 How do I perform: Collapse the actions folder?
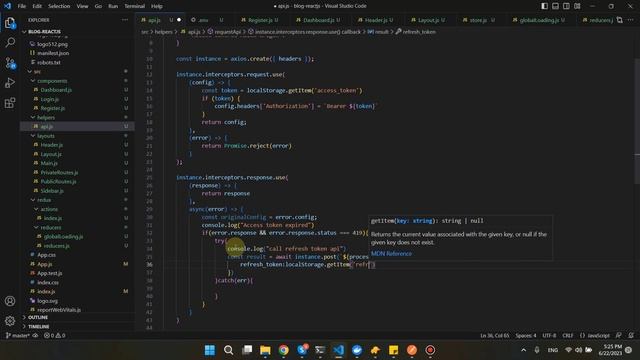pyautogui.click(x=78, y=209)
